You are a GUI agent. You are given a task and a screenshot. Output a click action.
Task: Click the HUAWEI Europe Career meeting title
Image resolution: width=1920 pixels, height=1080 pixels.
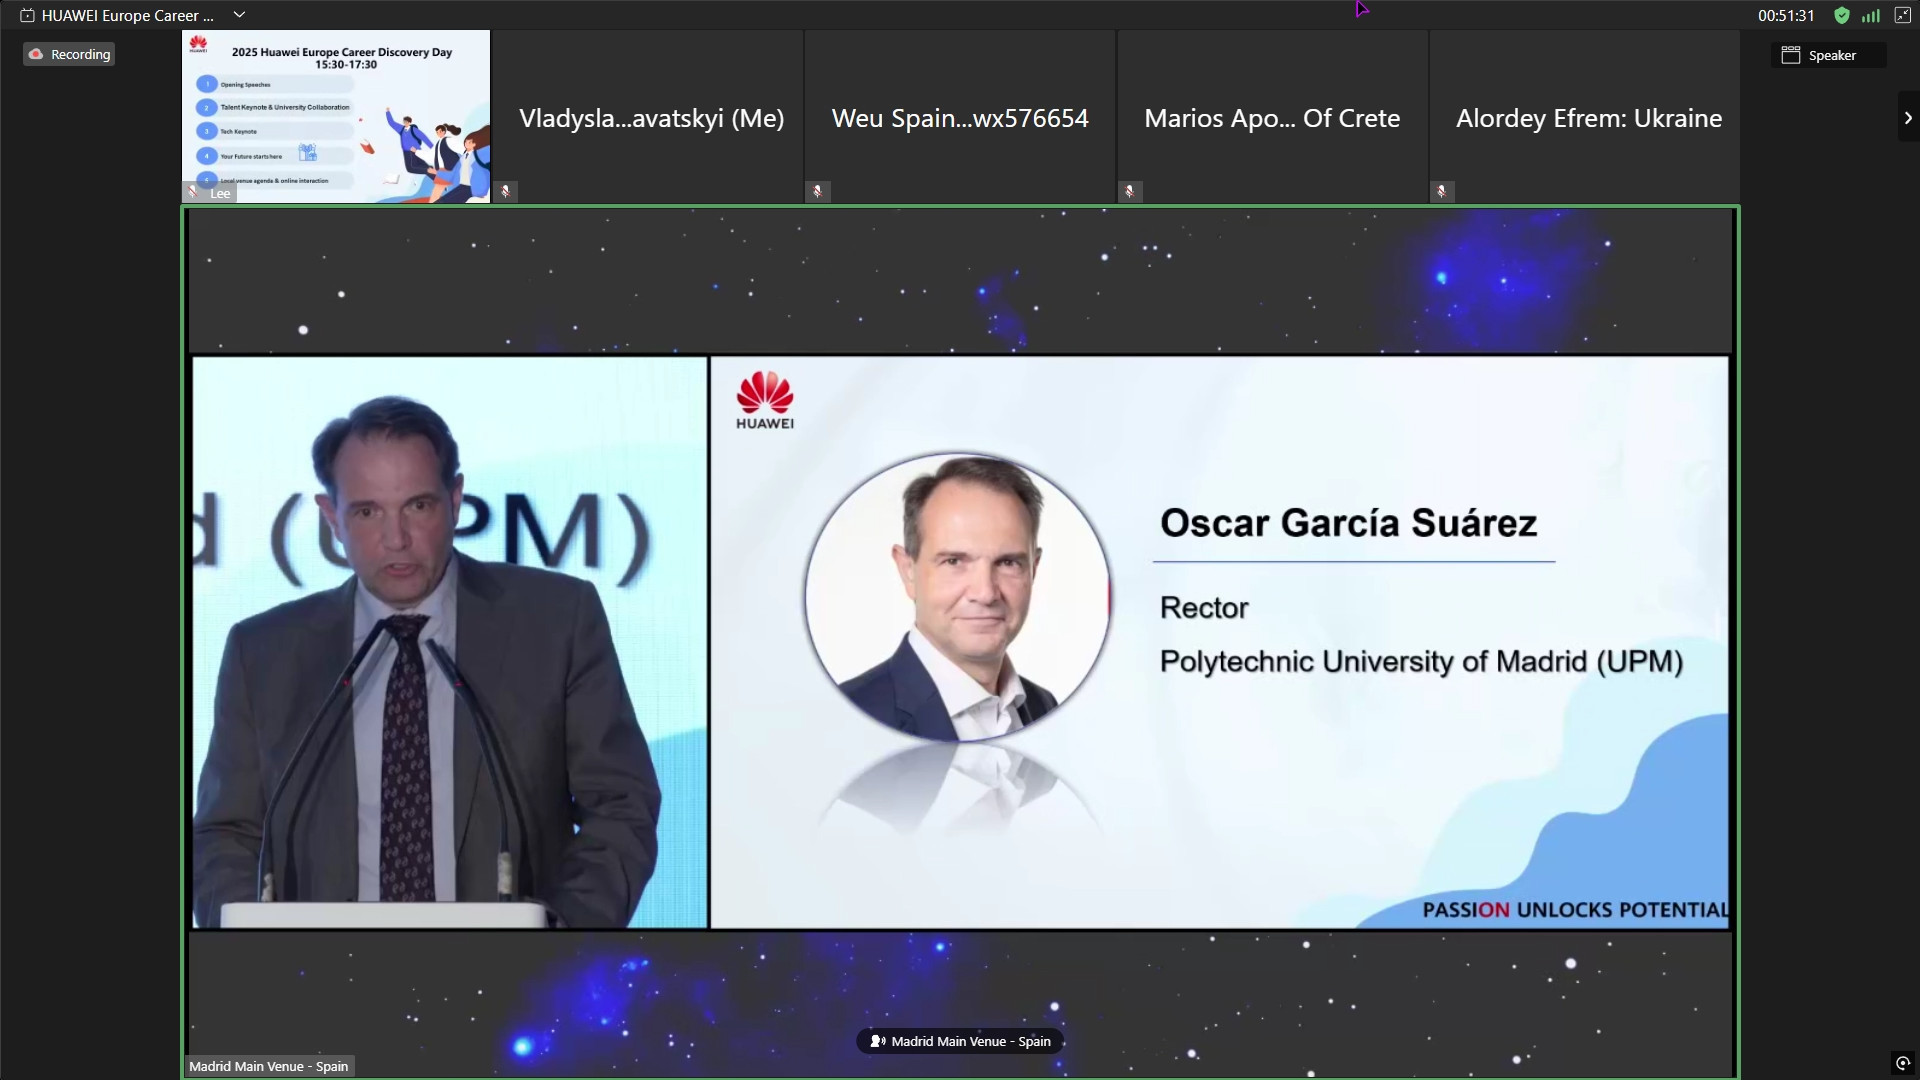[x=128, y=15]
